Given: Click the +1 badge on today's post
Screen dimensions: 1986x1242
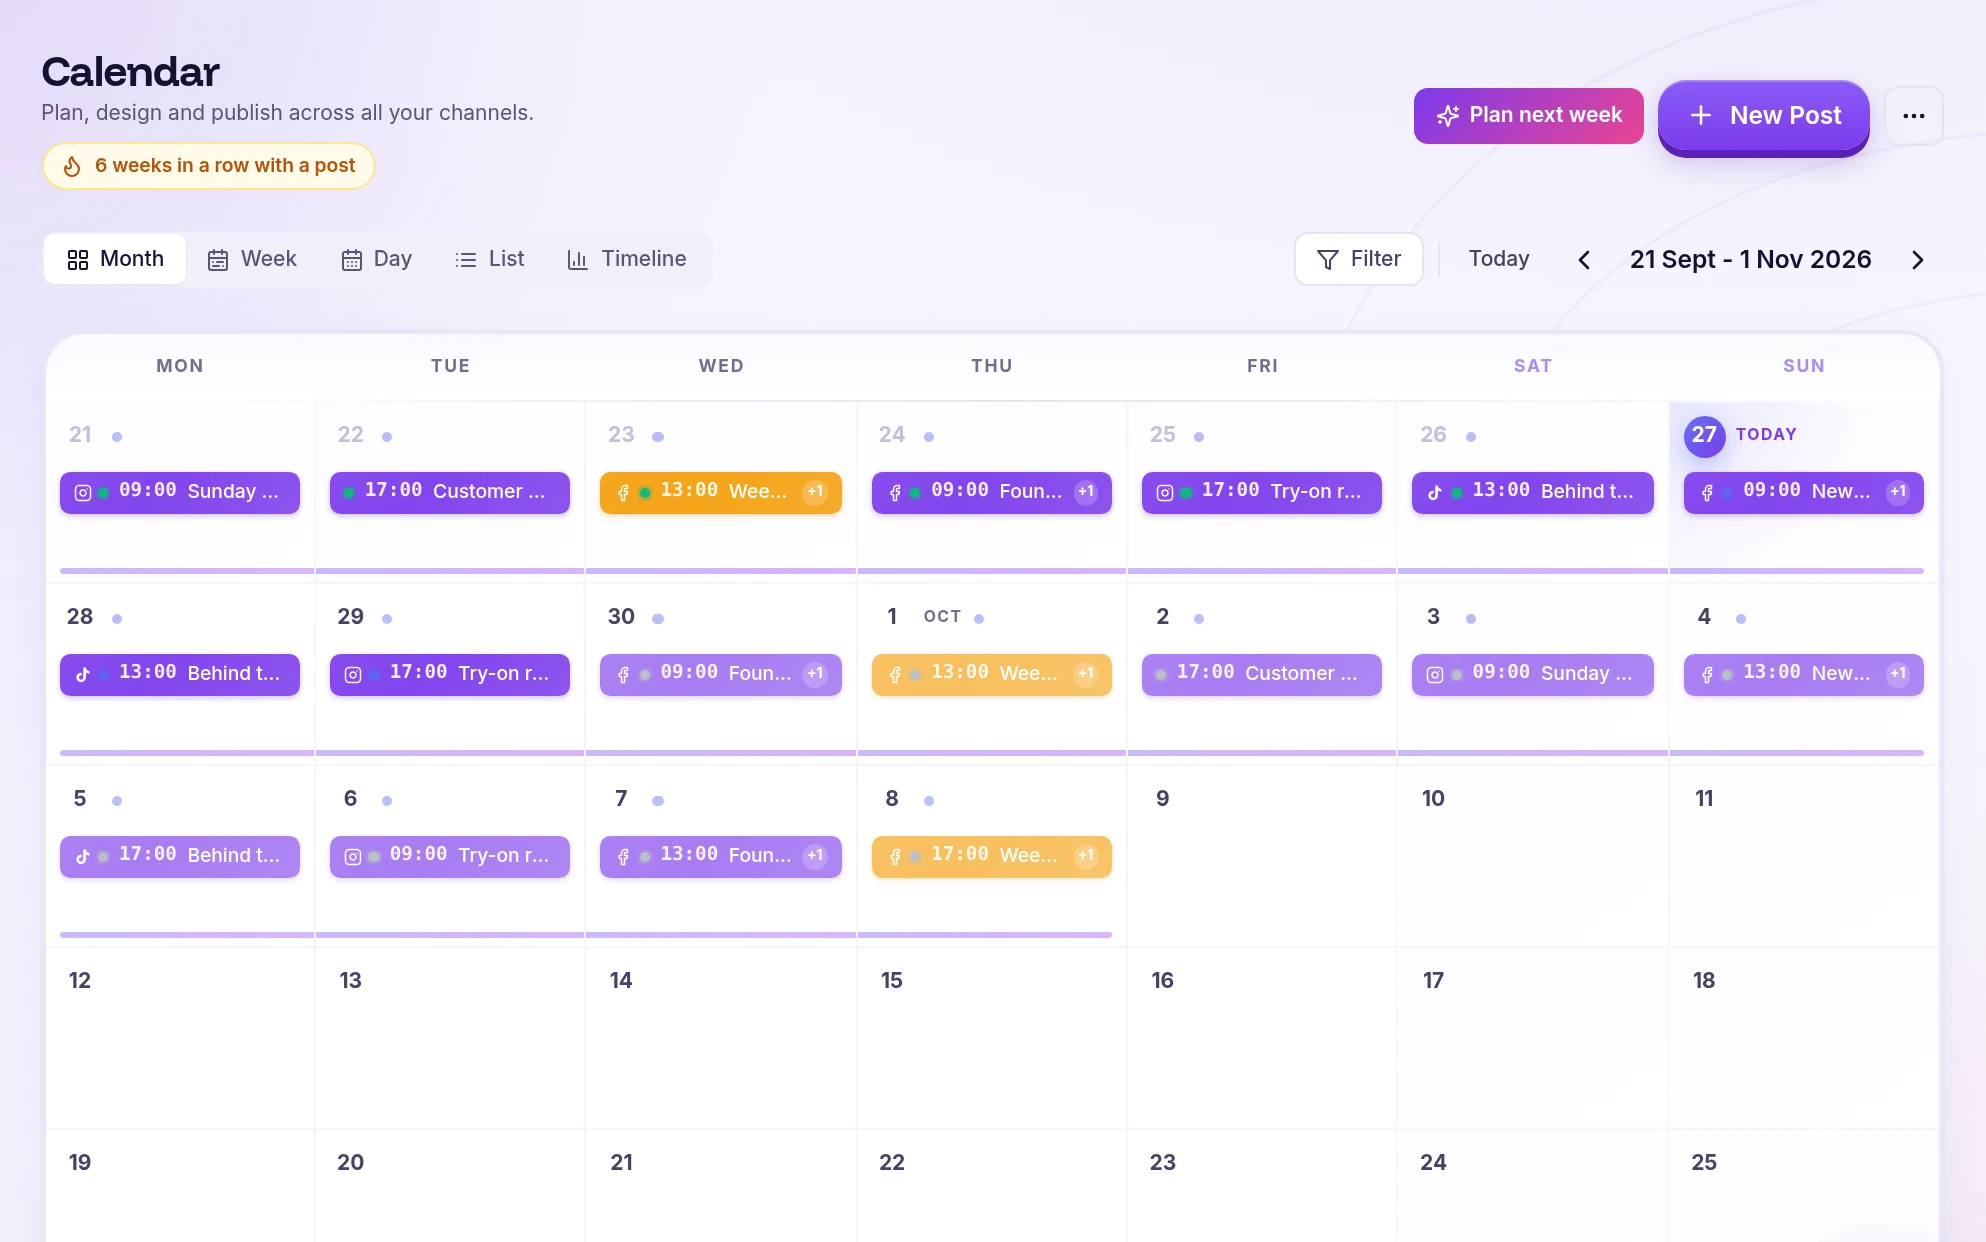Looking at the screenshot, I should click(1898, 492).
